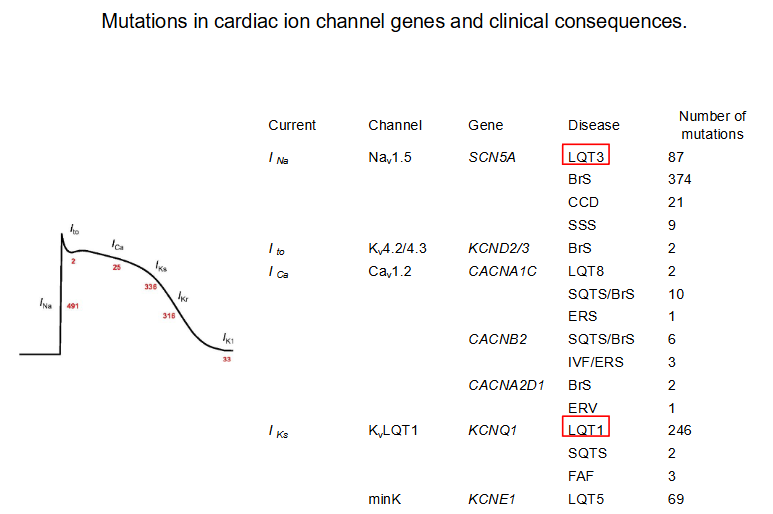
Task: Click the red-boxed LQT3 disease label
Action: click(586, 155)
